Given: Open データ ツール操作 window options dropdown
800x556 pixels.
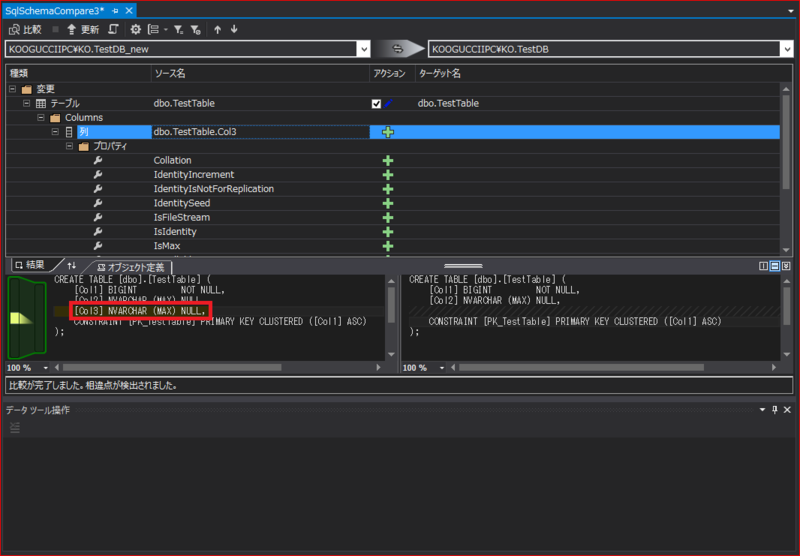Looking at the screenshot, I should (762, 410).
